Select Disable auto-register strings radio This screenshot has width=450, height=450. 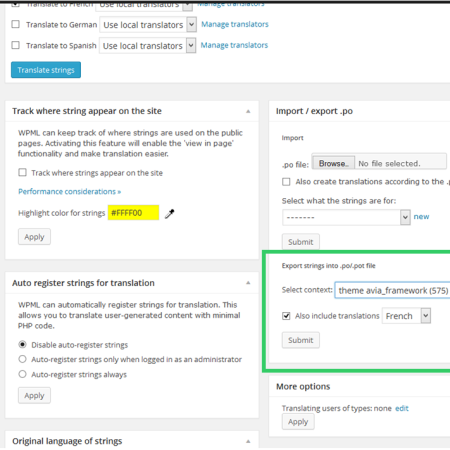click(22, 344)
